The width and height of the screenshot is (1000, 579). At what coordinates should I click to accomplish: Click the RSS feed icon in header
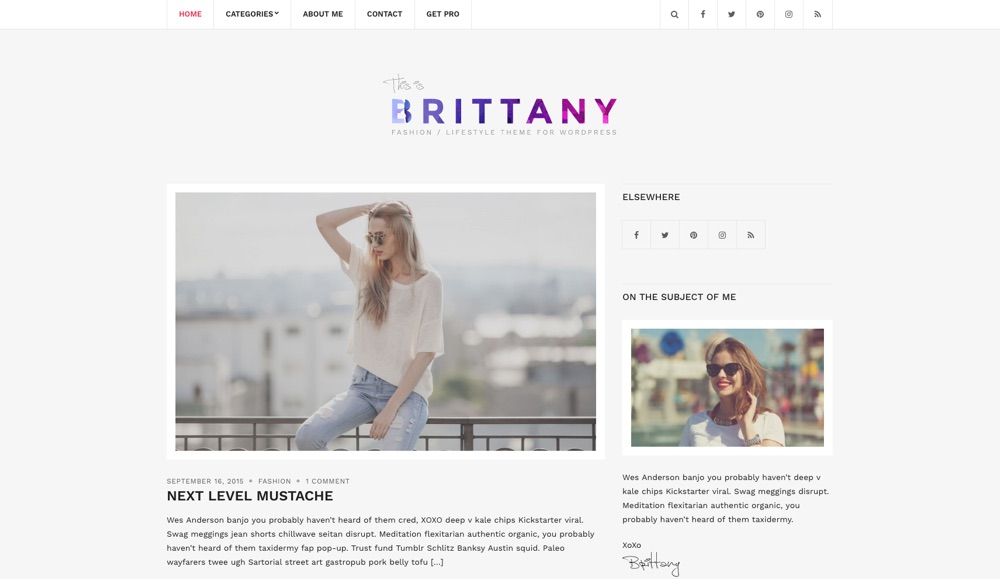pyautogui.click(x=818, y=14)
